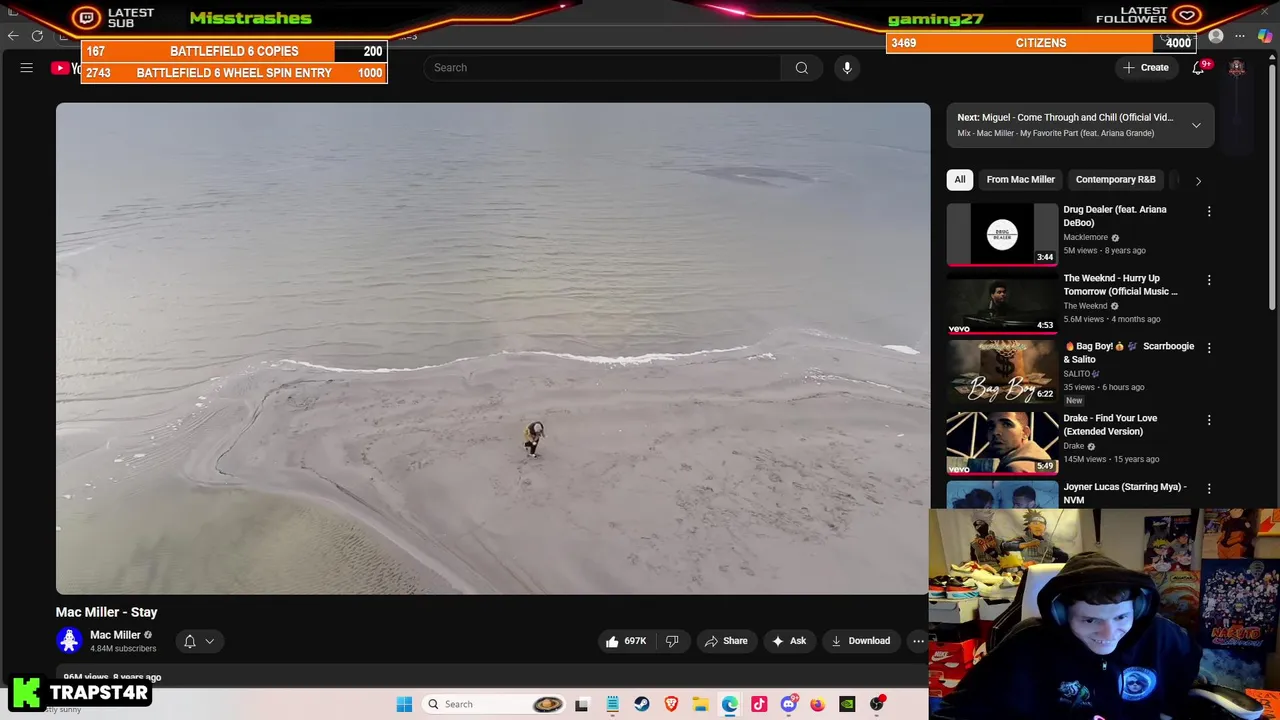Click the Ask button

point(788,641)
